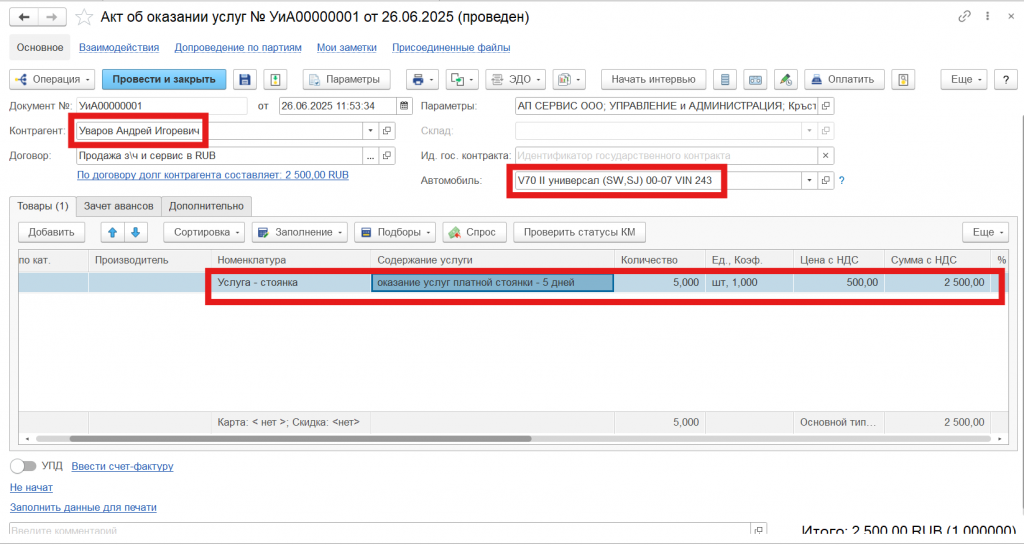
Task: Open the ЭДО dropdown menu
Action: click(522, 80)
